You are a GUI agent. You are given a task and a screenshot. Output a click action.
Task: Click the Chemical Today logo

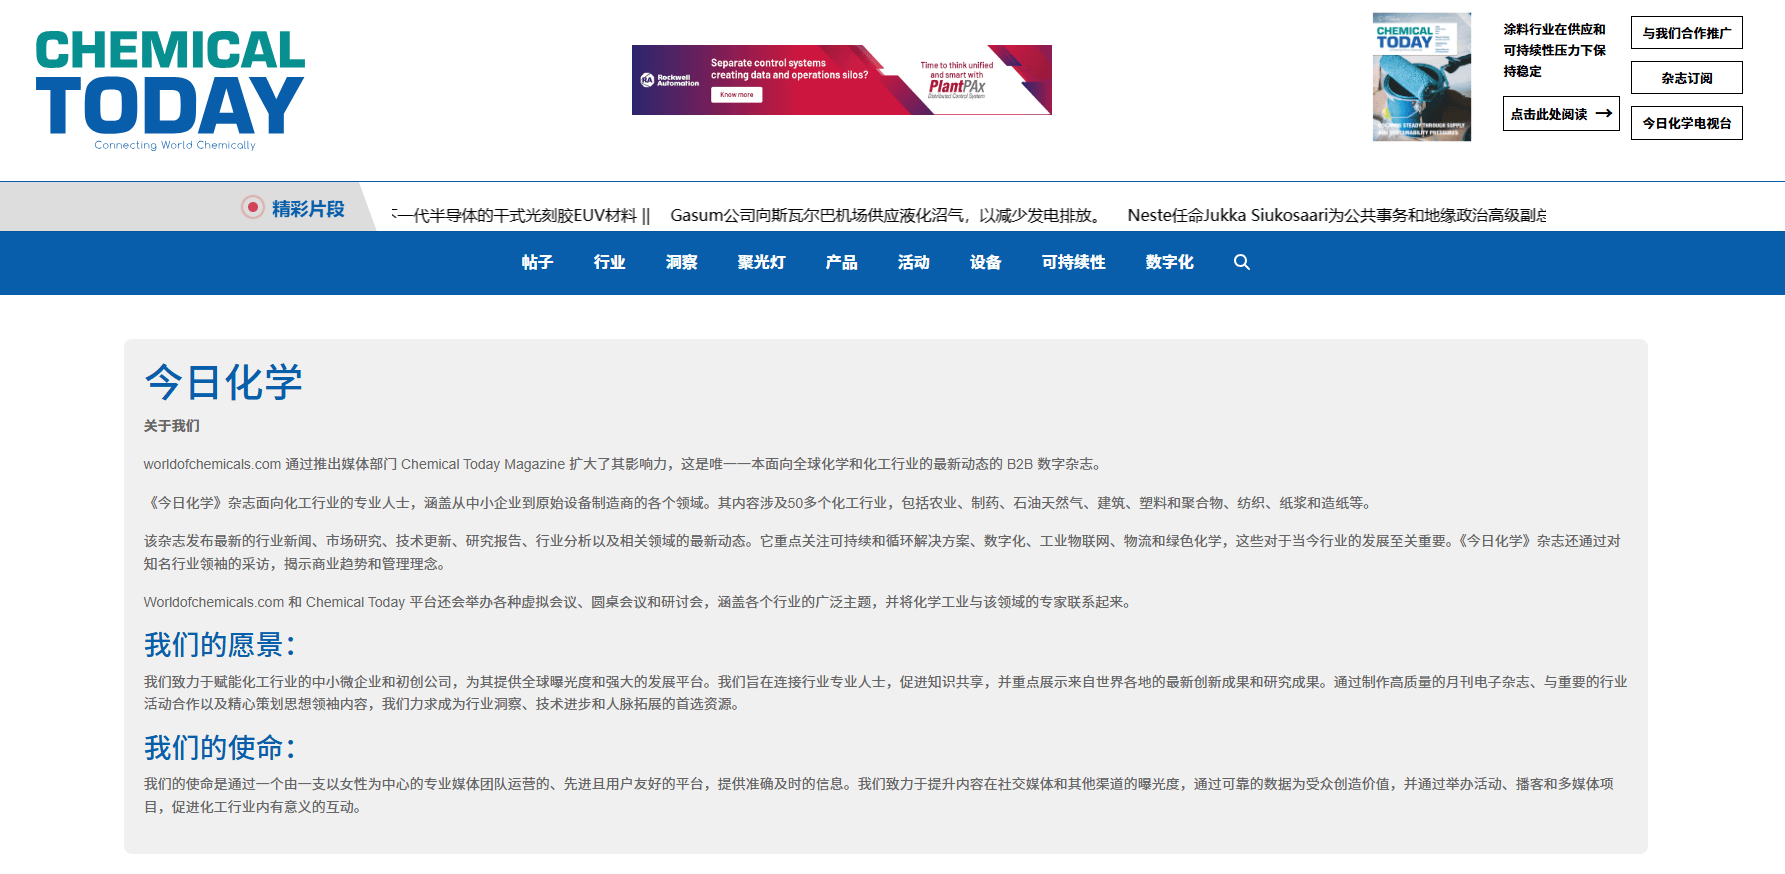170,90
